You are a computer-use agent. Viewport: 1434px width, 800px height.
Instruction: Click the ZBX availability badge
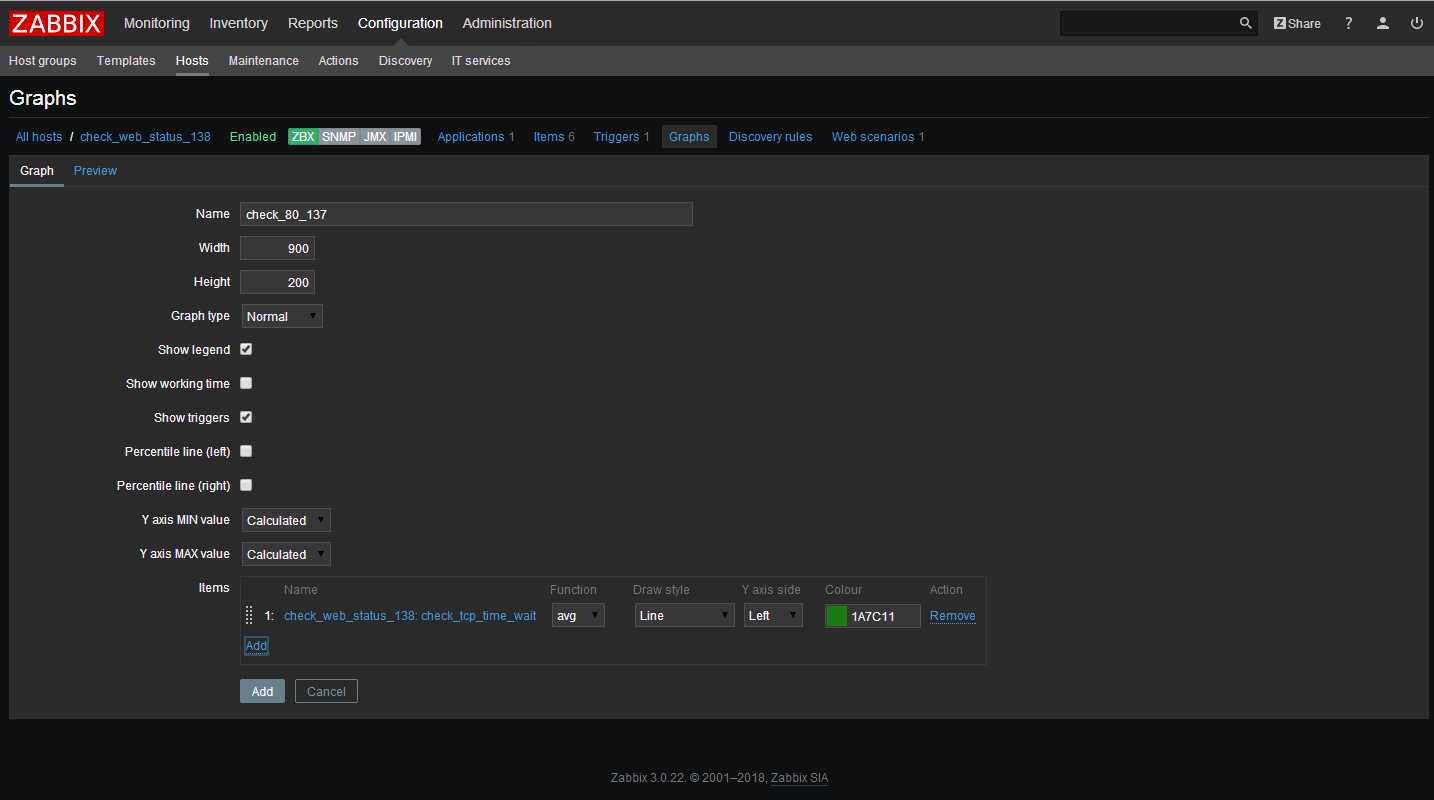tap(303, 137)
